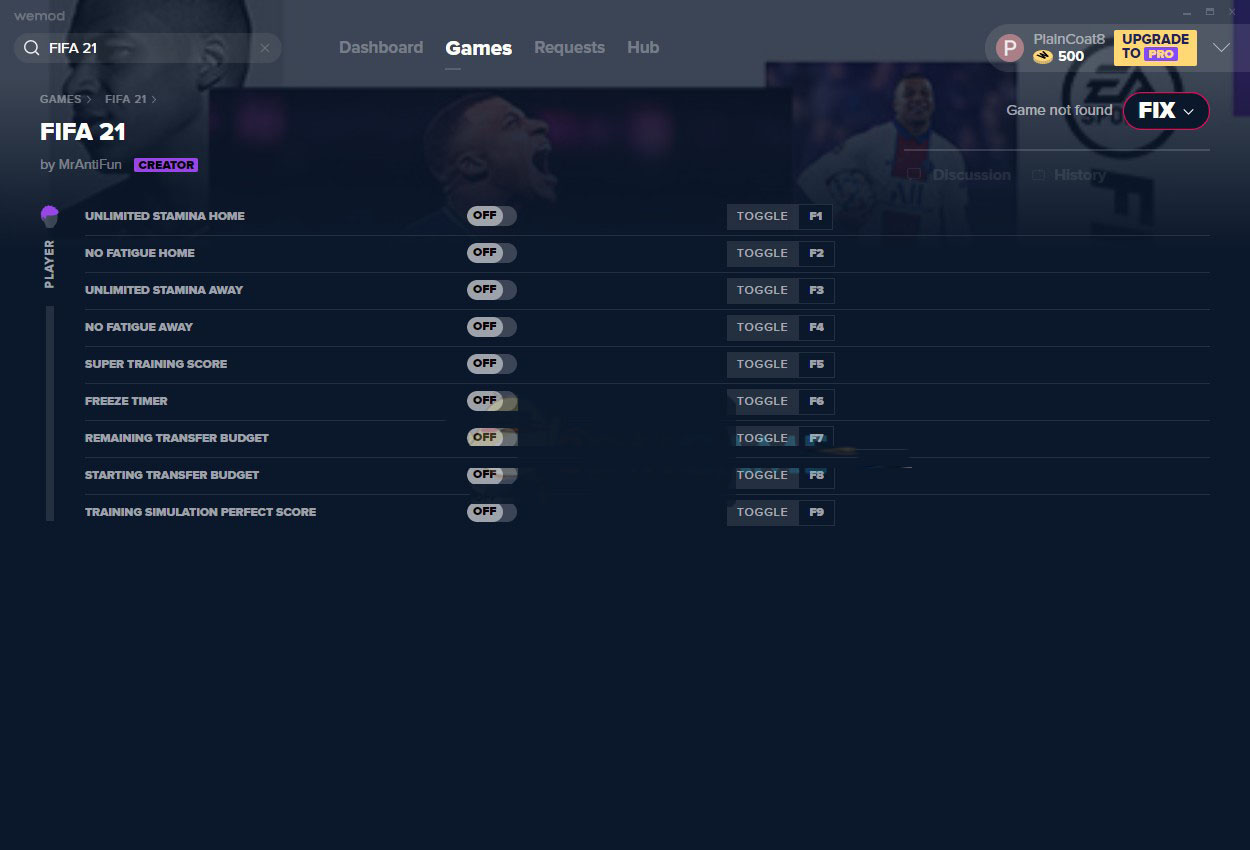Open the Hub tab
This screenshot has height=850, width=1250.
click(x=643, y=47)
